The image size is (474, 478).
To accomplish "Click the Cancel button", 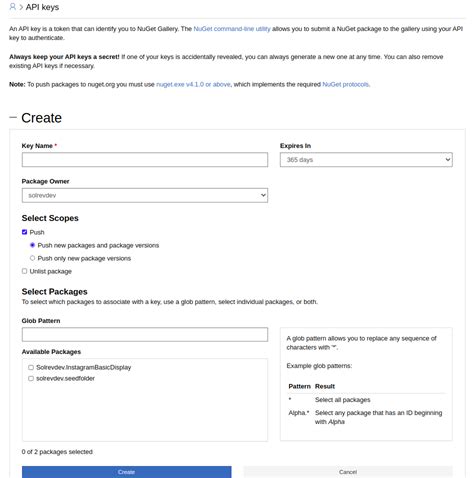I will (348, 472).
